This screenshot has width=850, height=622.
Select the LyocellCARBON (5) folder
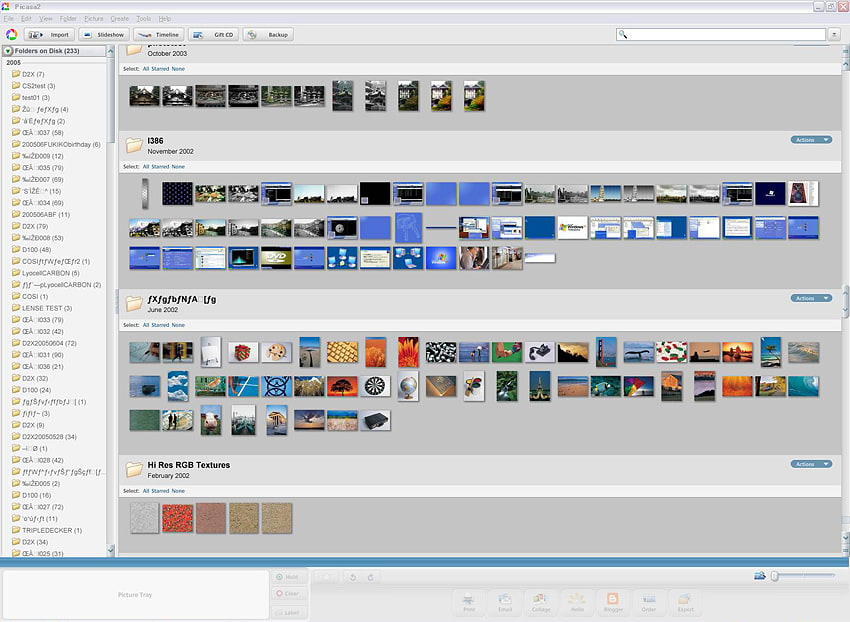[x=46, y=273]
